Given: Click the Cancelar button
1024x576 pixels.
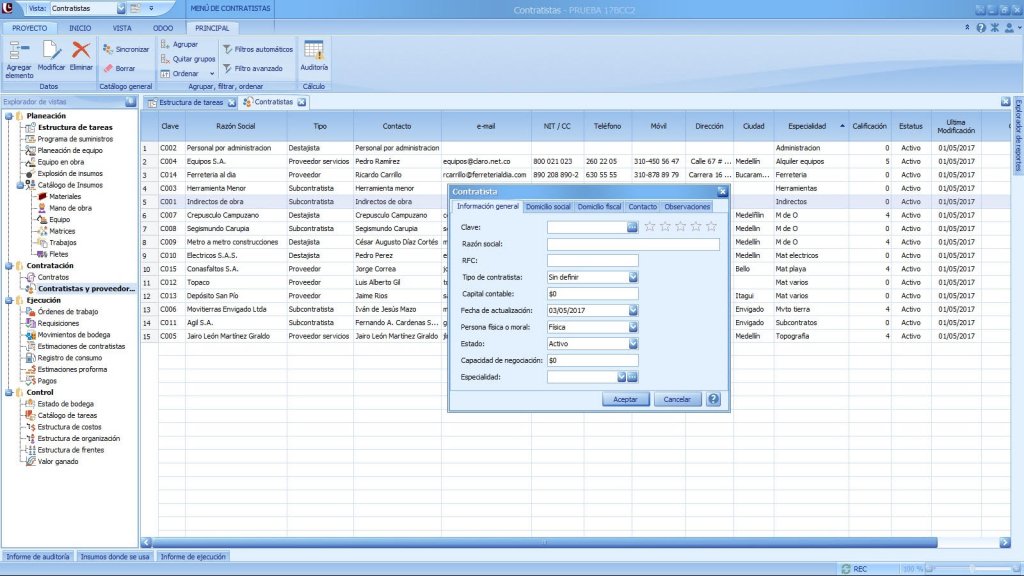Looking at the screenshot, I should coord(677,399).
